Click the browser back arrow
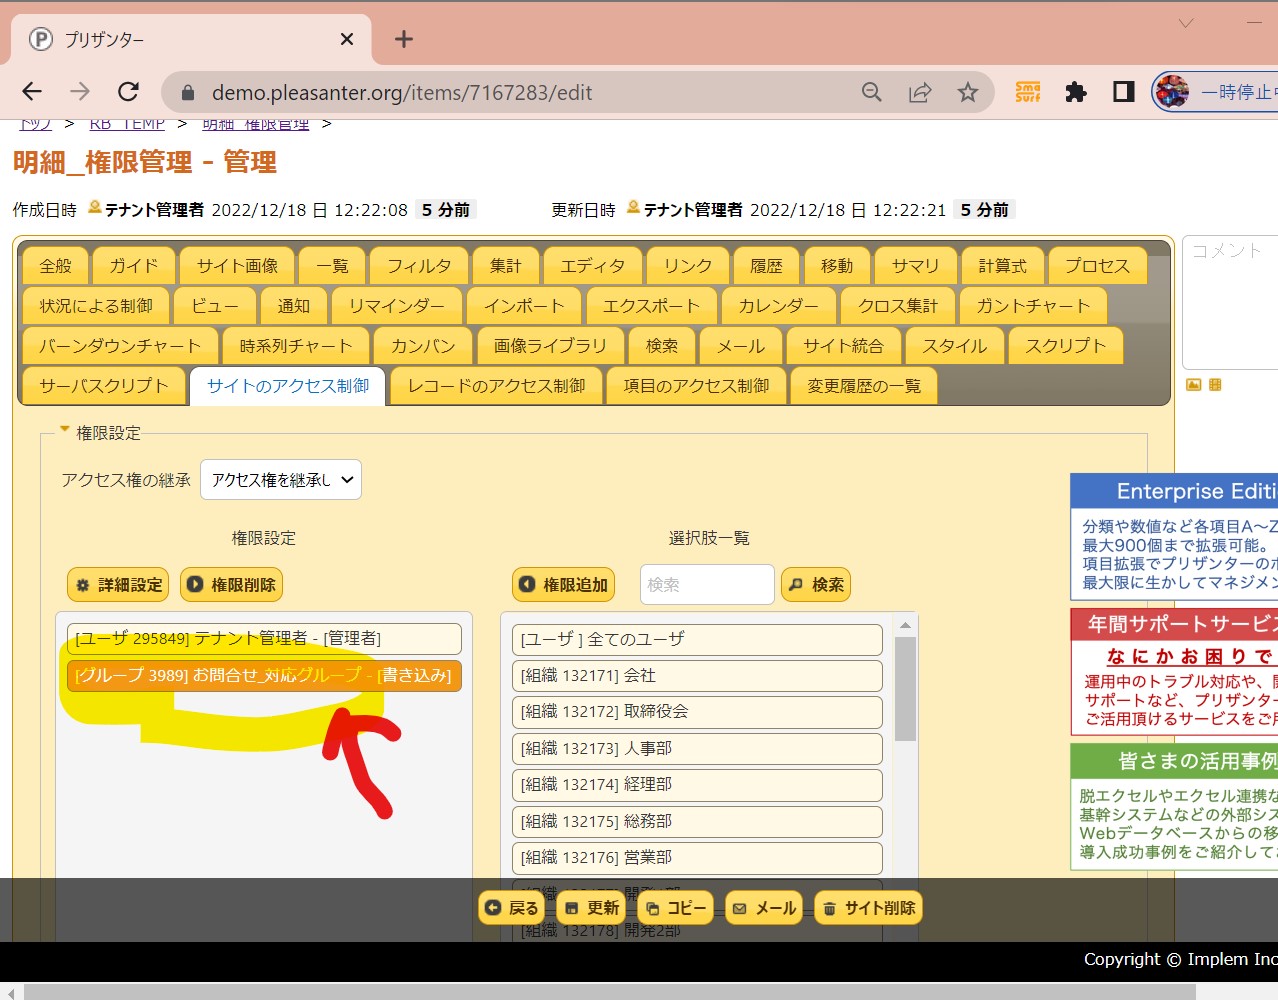The width and height of the screenshot is (1278, 1000). pos(32,92)
